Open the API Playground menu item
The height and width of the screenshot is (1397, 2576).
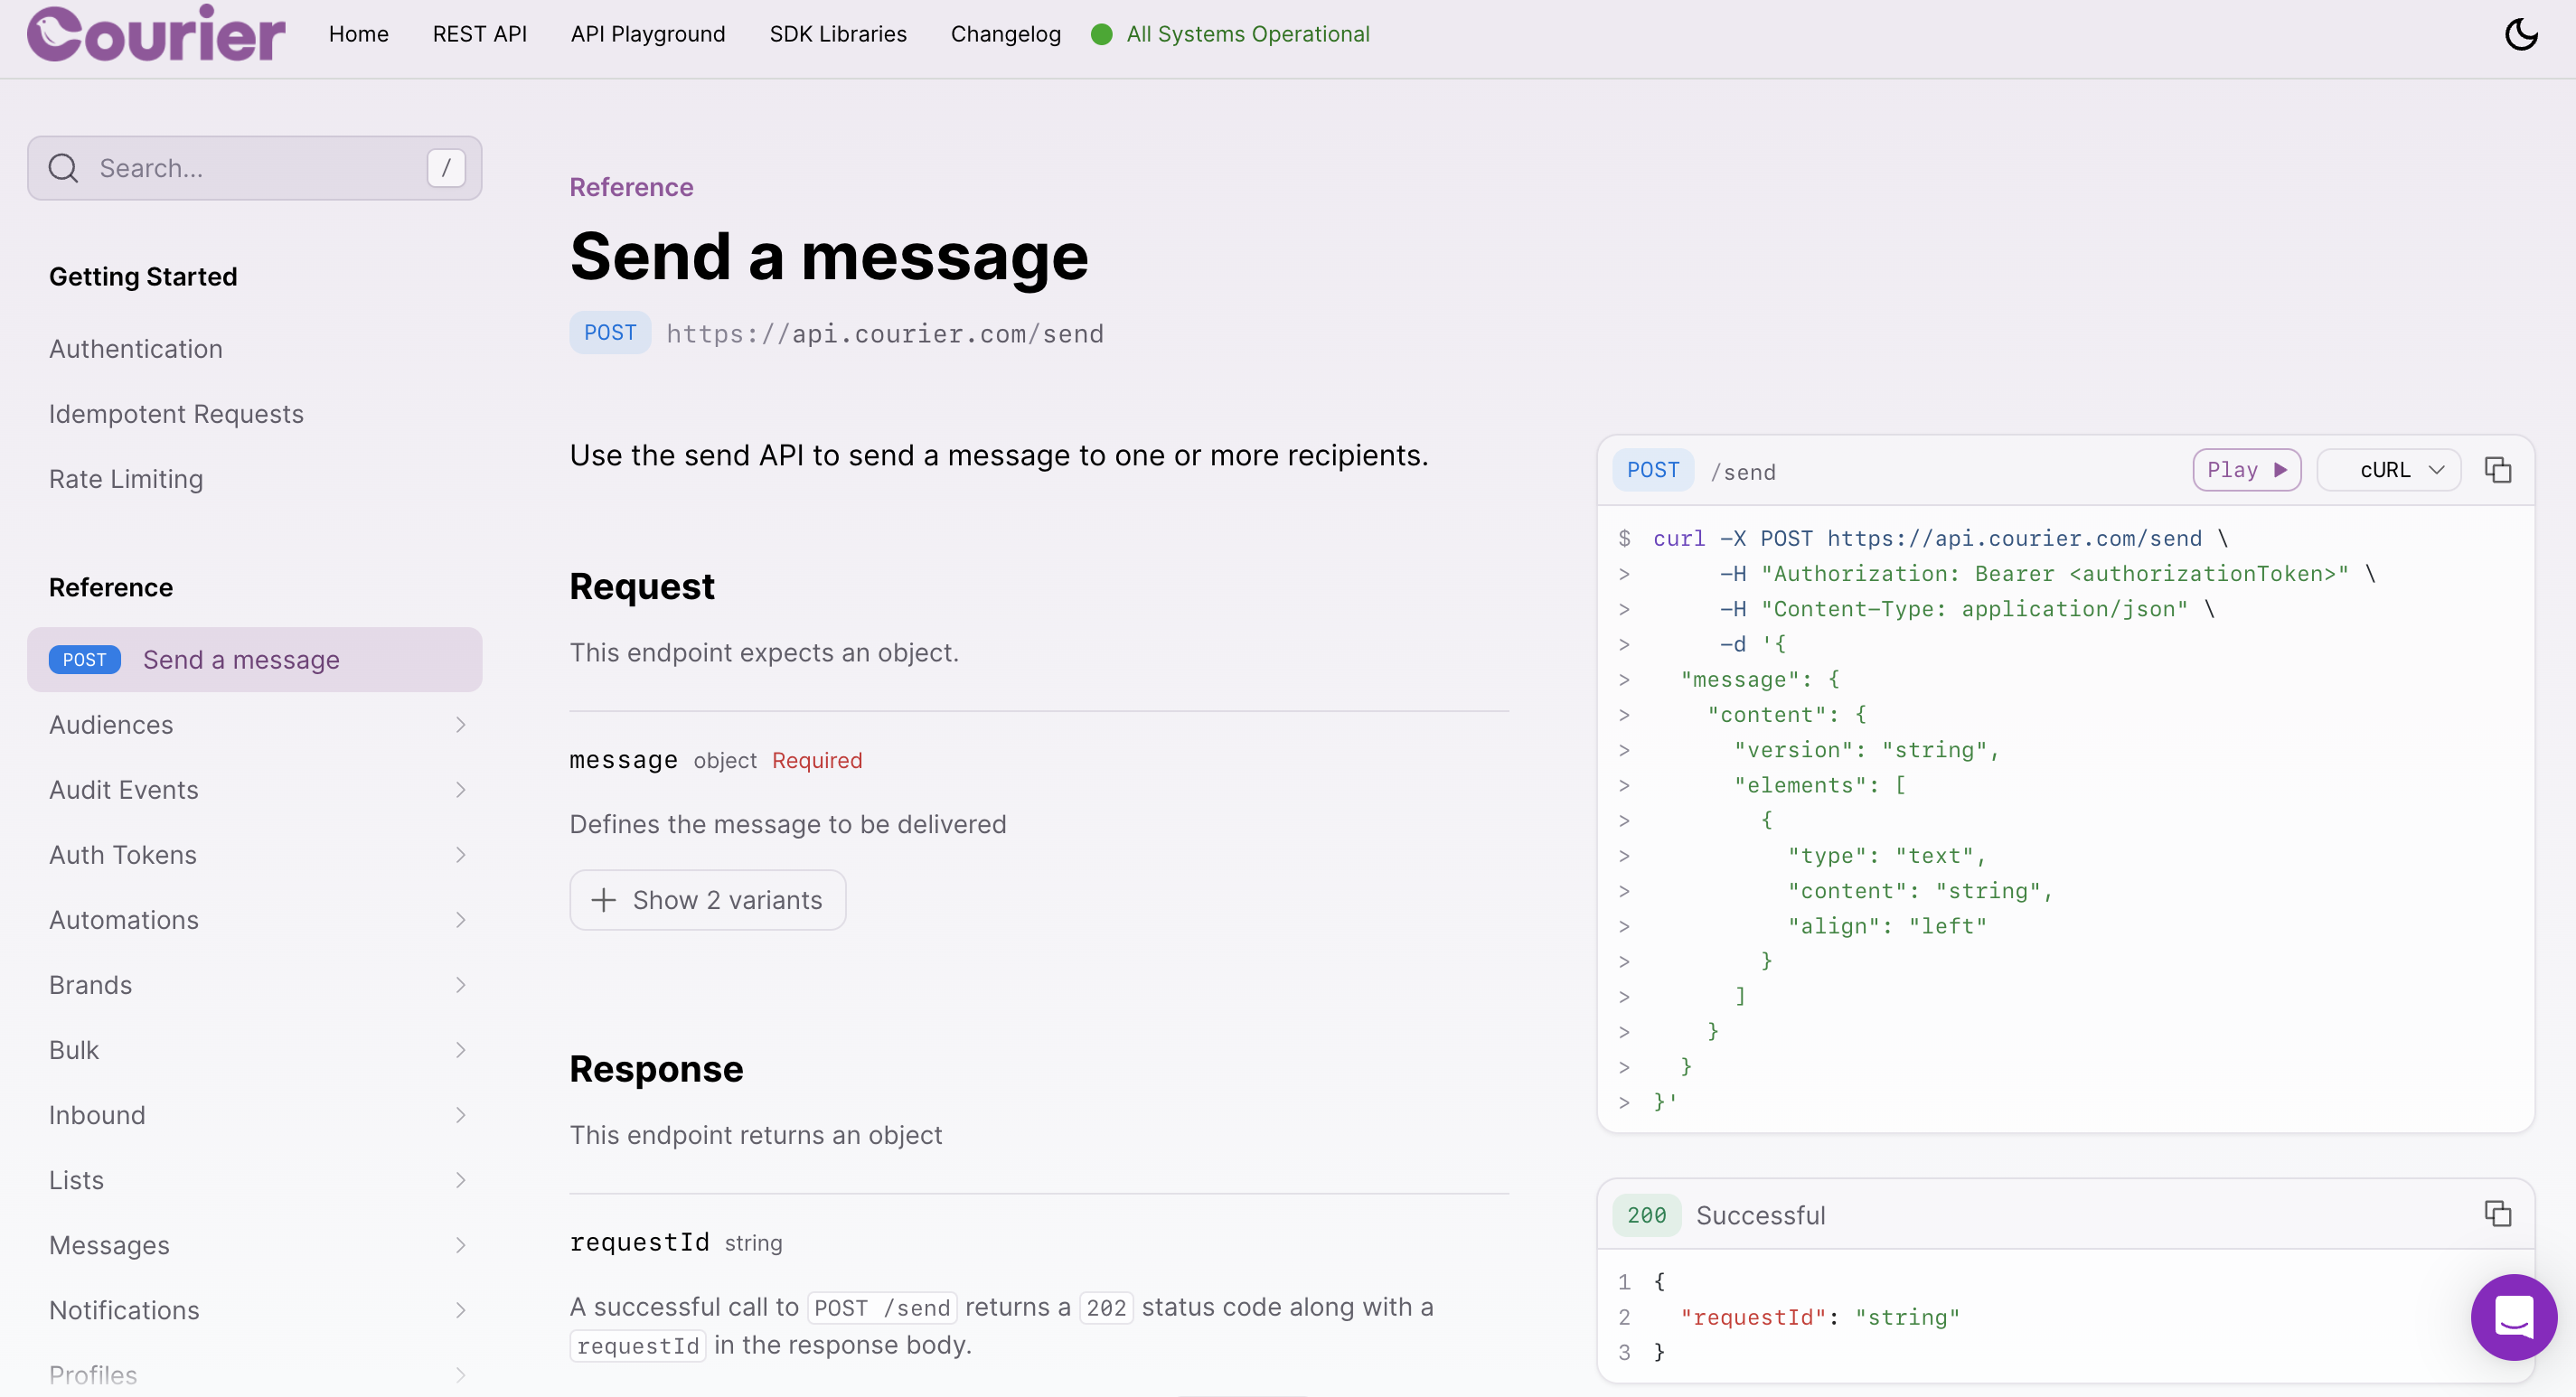(647, 35)
